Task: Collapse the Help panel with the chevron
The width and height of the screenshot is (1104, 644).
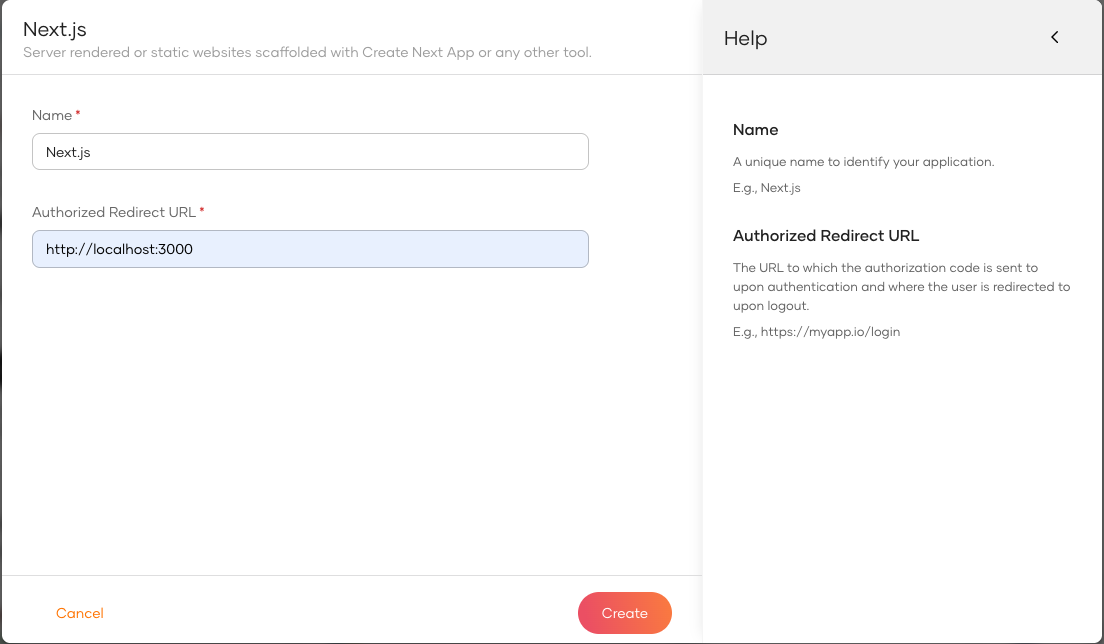Action: (1054, 37)
